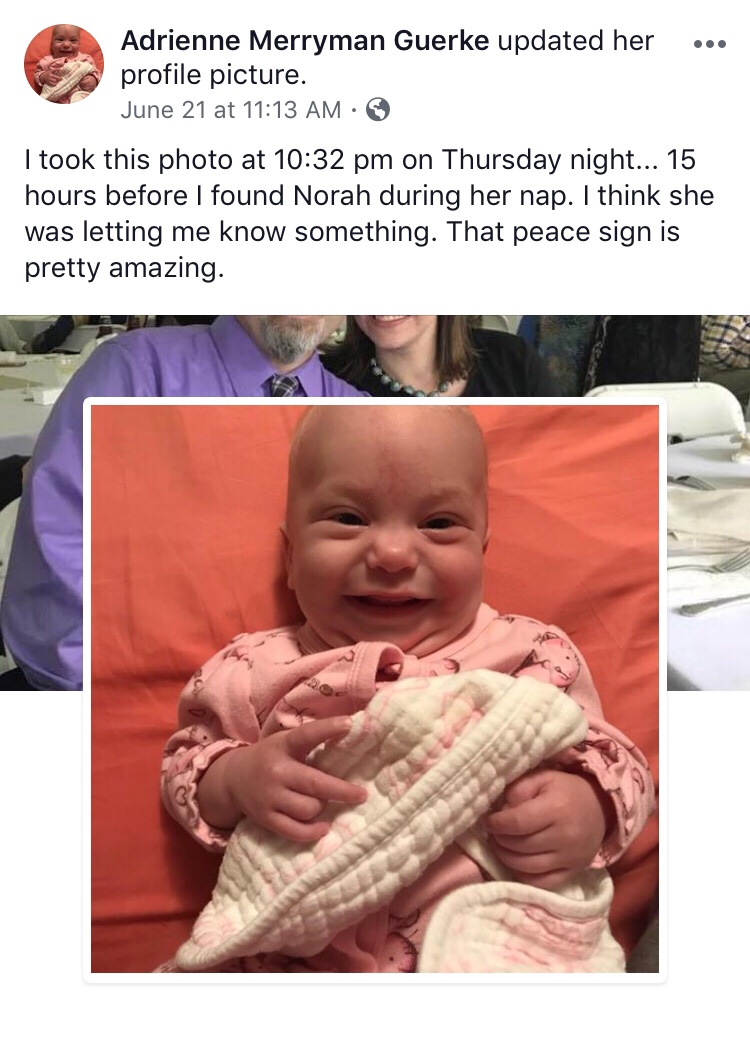Open the small round profile avatar
The height and width of the screenshot is (1053, 750).
pyautogui.click(x=64, y=64)
